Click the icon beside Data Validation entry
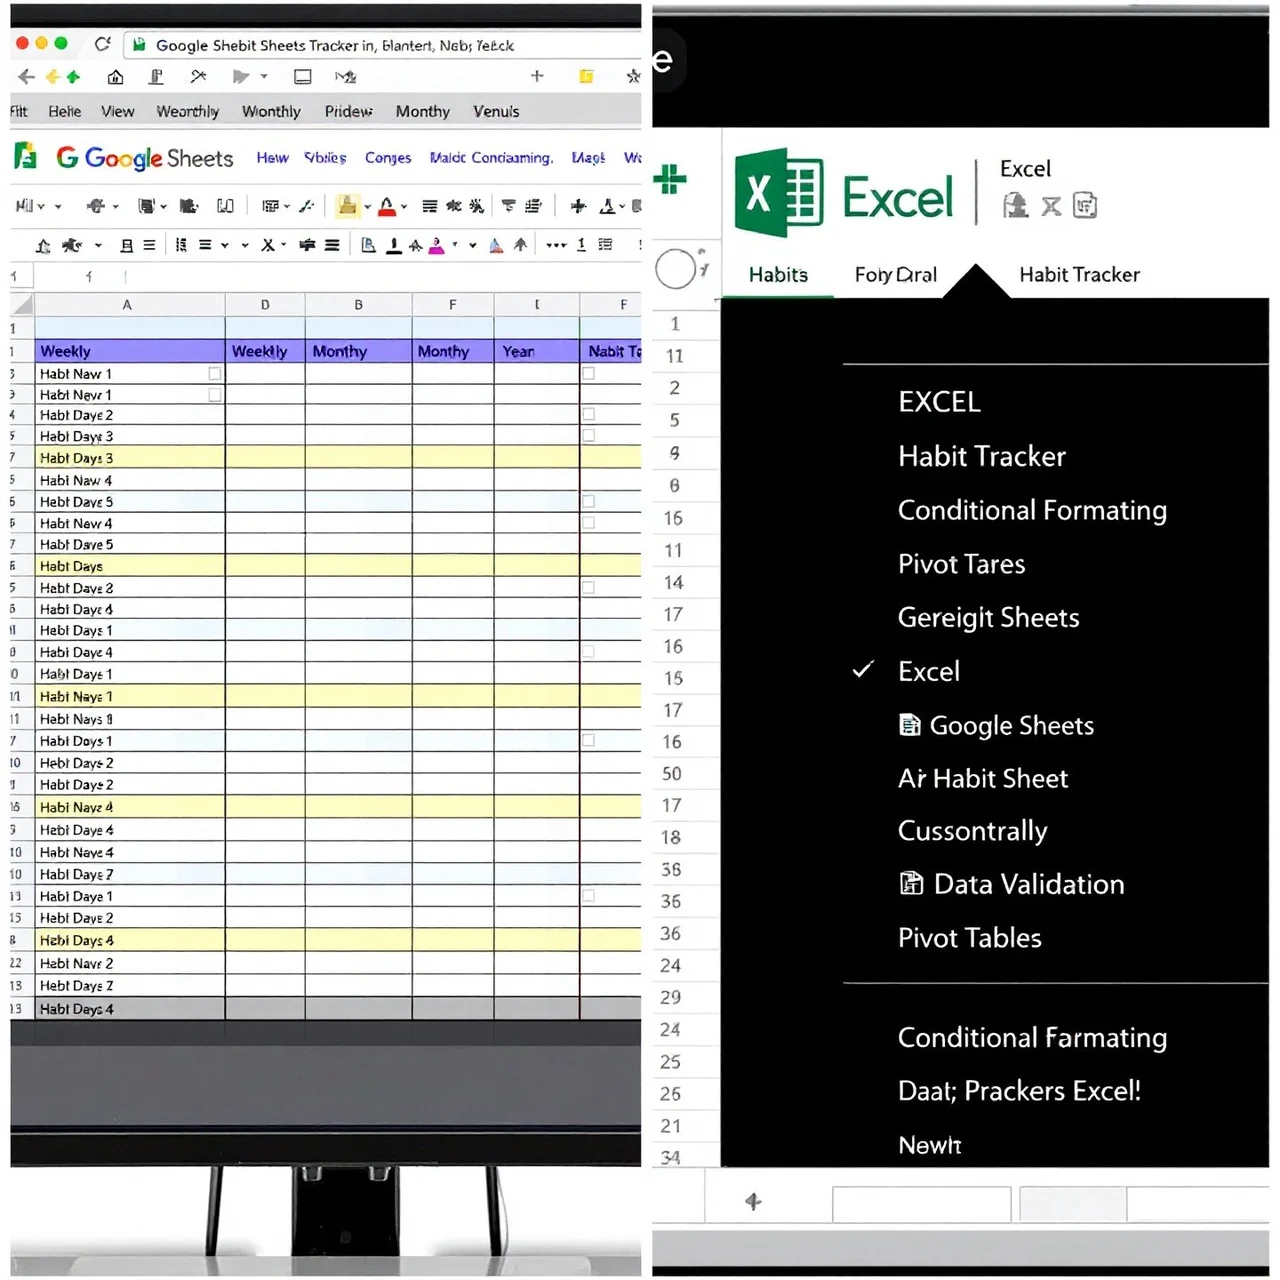 (911, 884)
